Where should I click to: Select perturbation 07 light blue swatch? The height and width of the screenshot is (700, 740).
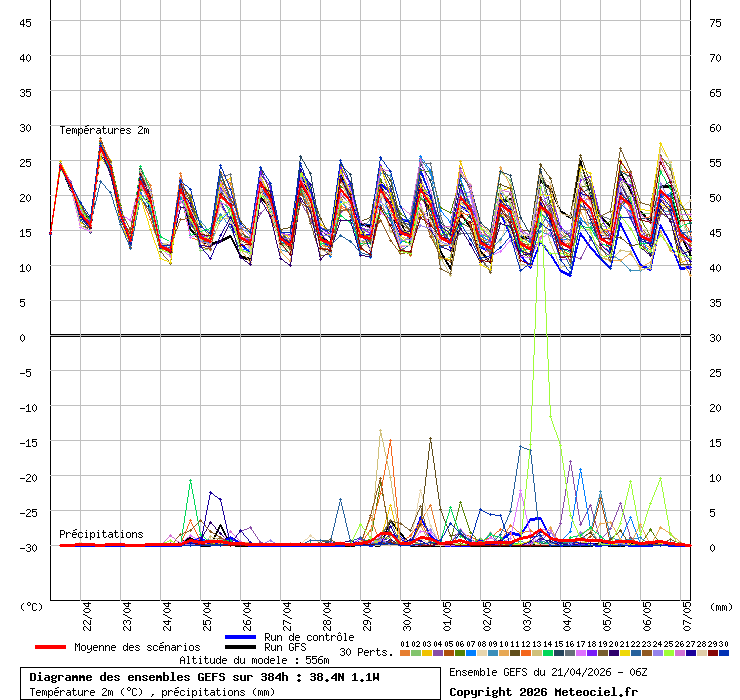pyautogui.click(x=471, y=653)
